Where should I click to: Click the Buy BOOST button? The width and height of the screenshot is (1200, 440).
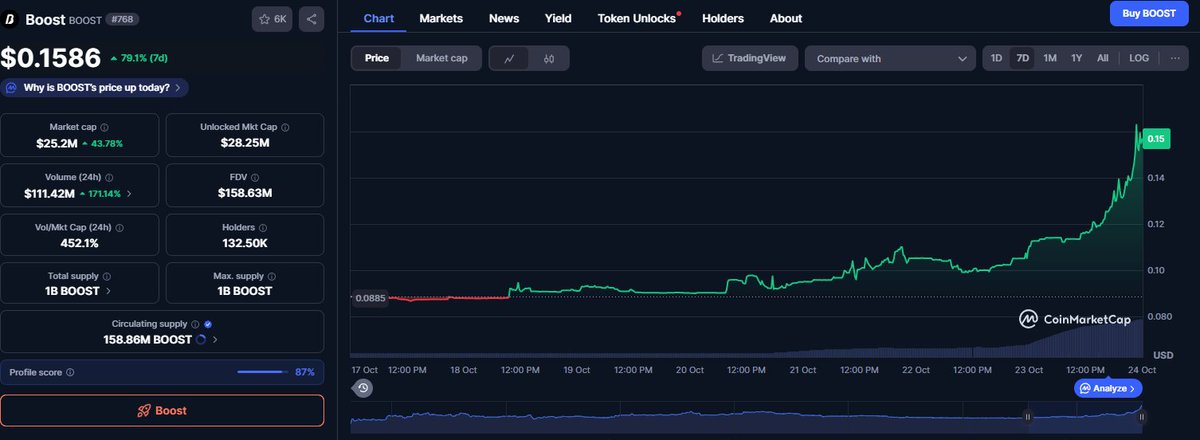point(1149,13)
